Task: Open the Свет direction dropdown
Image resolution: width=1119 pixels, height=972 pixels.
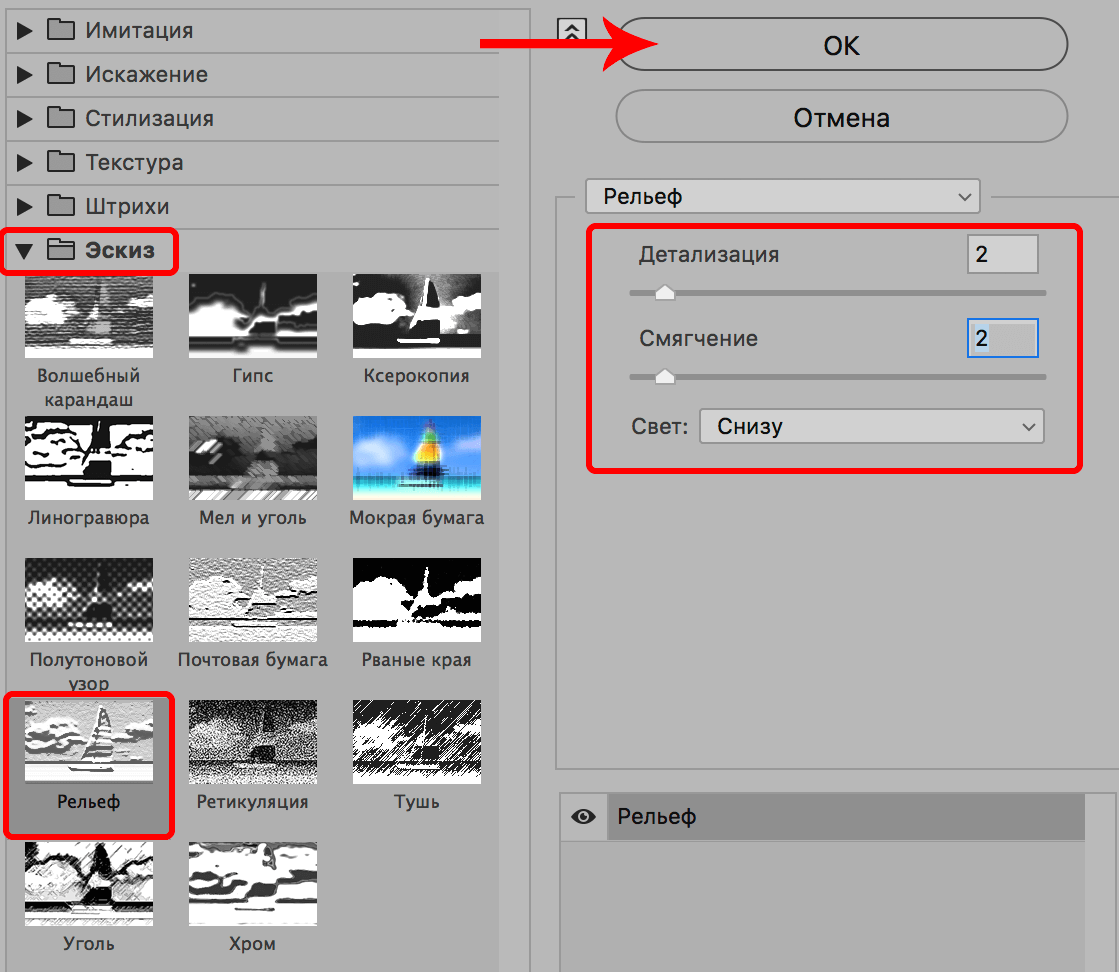Action: tap(870, 426)
